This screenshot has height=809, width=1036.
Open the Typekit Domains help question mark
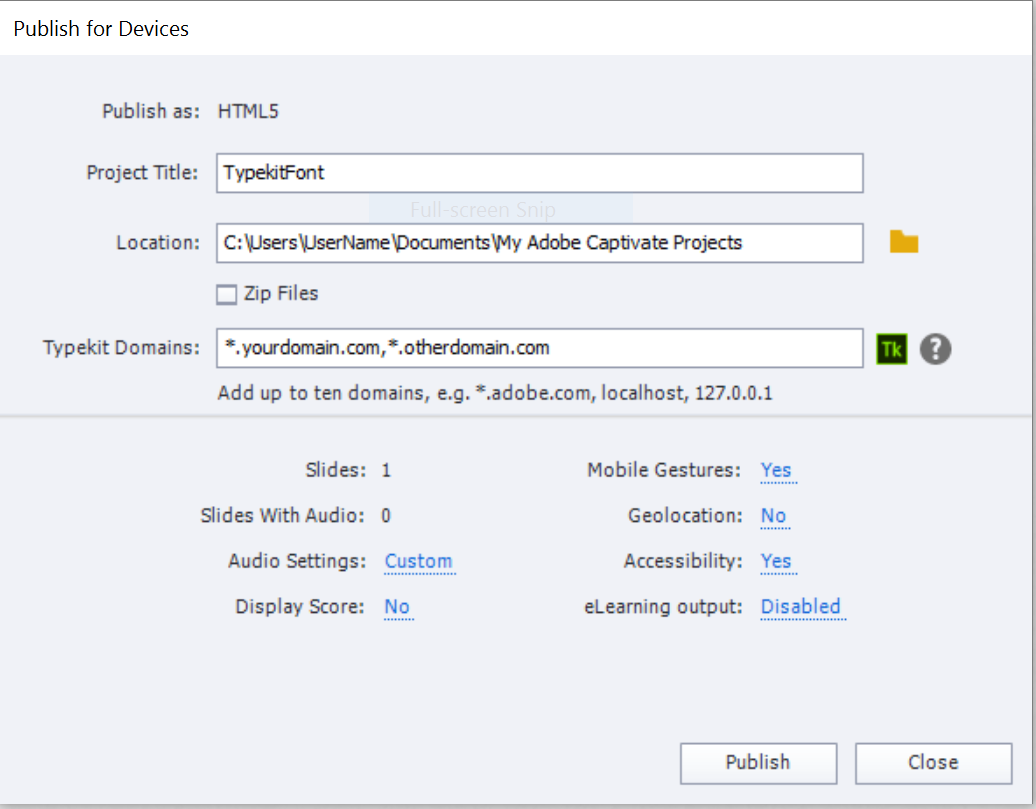point(935,349)
